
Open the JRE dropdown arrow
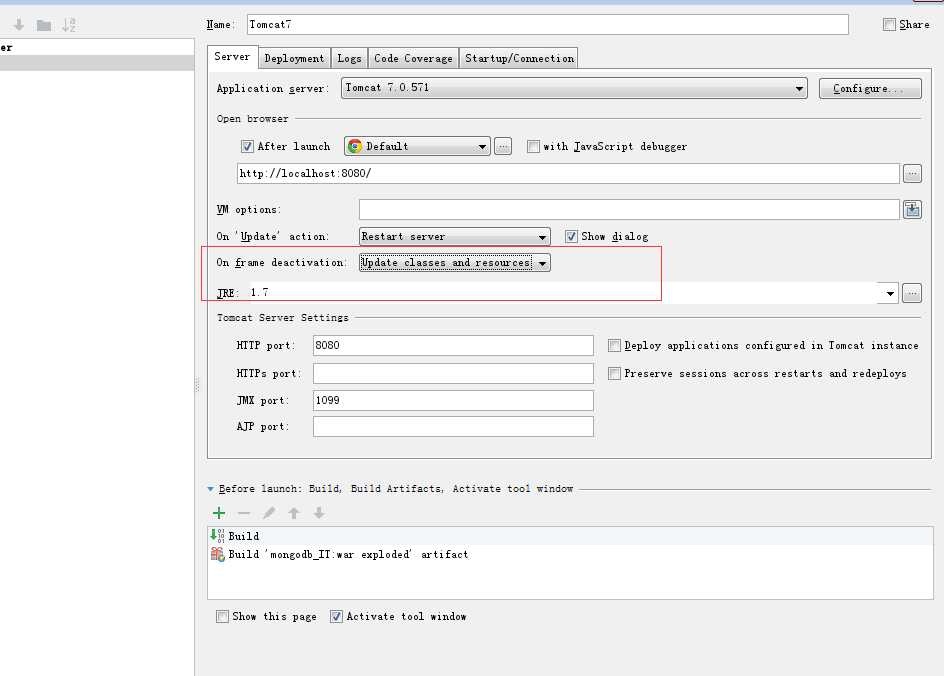tap(889, 293)
